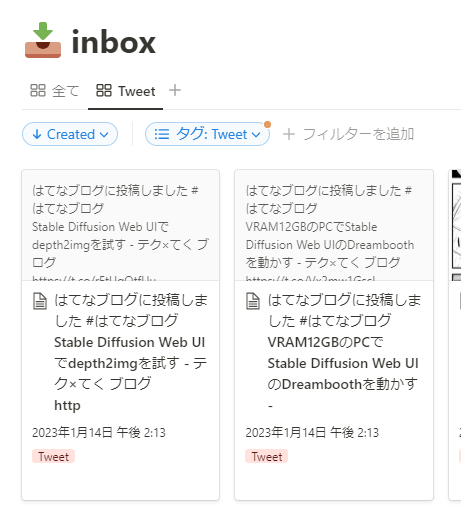Open the depth2img blog post card
Viewport: 461px width, 512px height.
pyautogui.click(x=121, y=335)
